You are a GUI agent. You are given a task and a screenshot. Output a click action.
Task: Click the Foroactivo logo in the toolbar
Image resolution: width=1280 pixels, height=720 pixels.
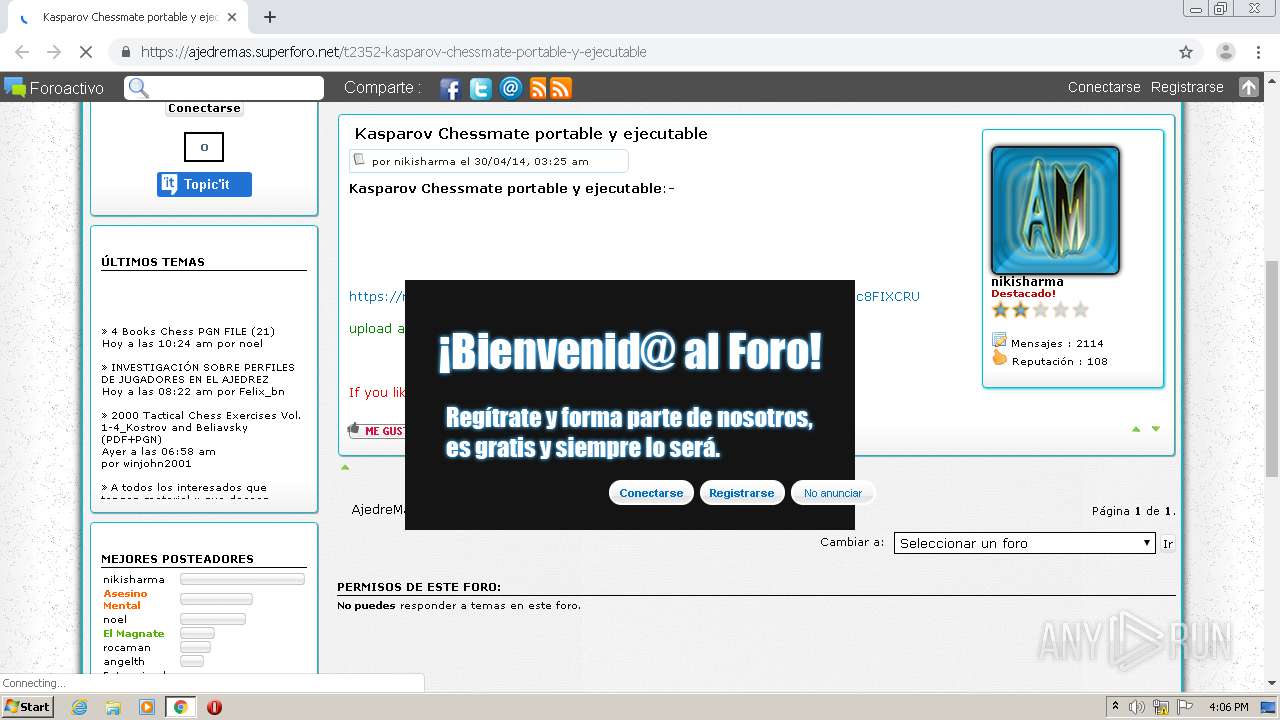click(x=54, y=88)
